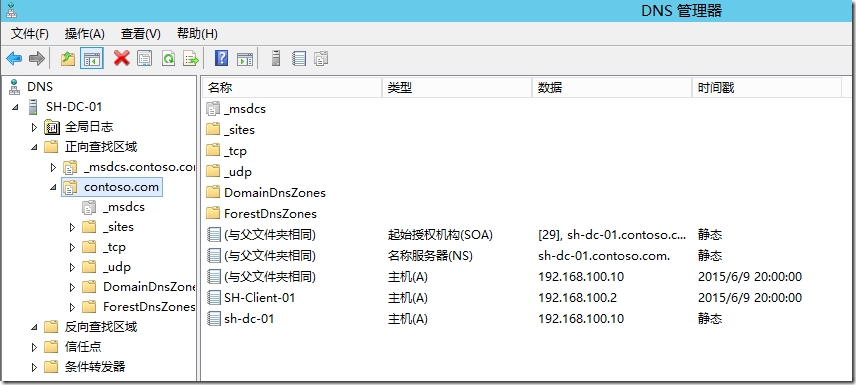Toggle the show/hide console tree icon
The height and width of the screenshot is (385, 856).
pyautogui.click(x=92, y=58)
